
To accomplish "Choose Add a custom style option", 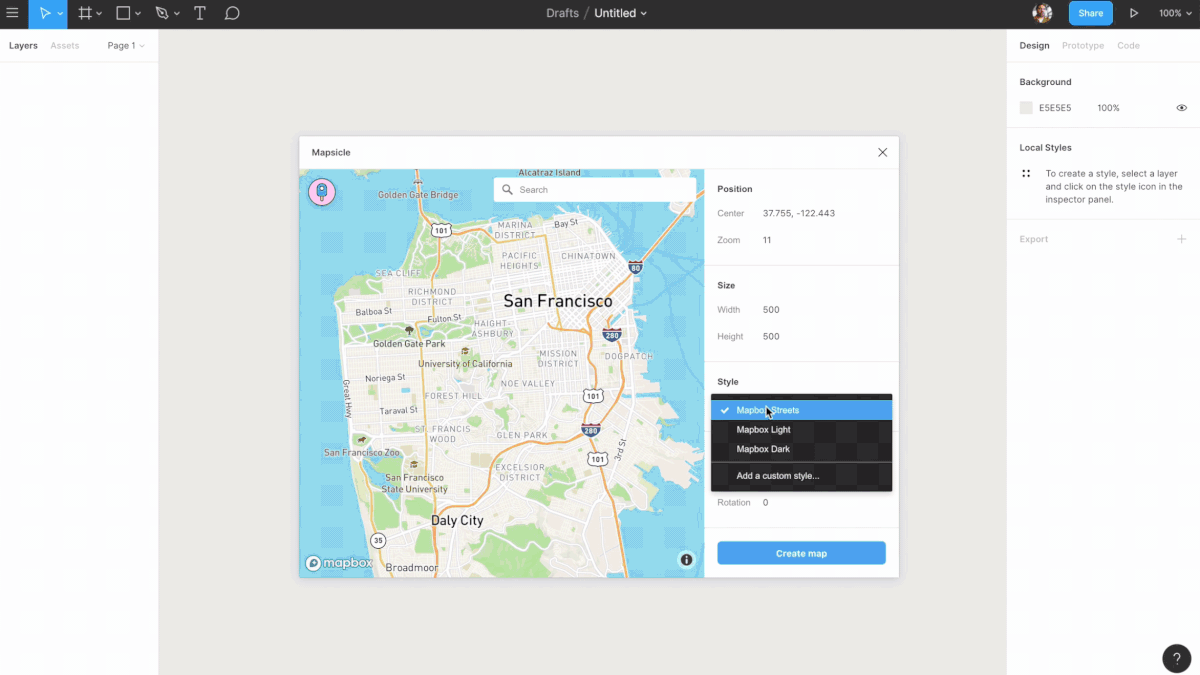I will point(801,476).
